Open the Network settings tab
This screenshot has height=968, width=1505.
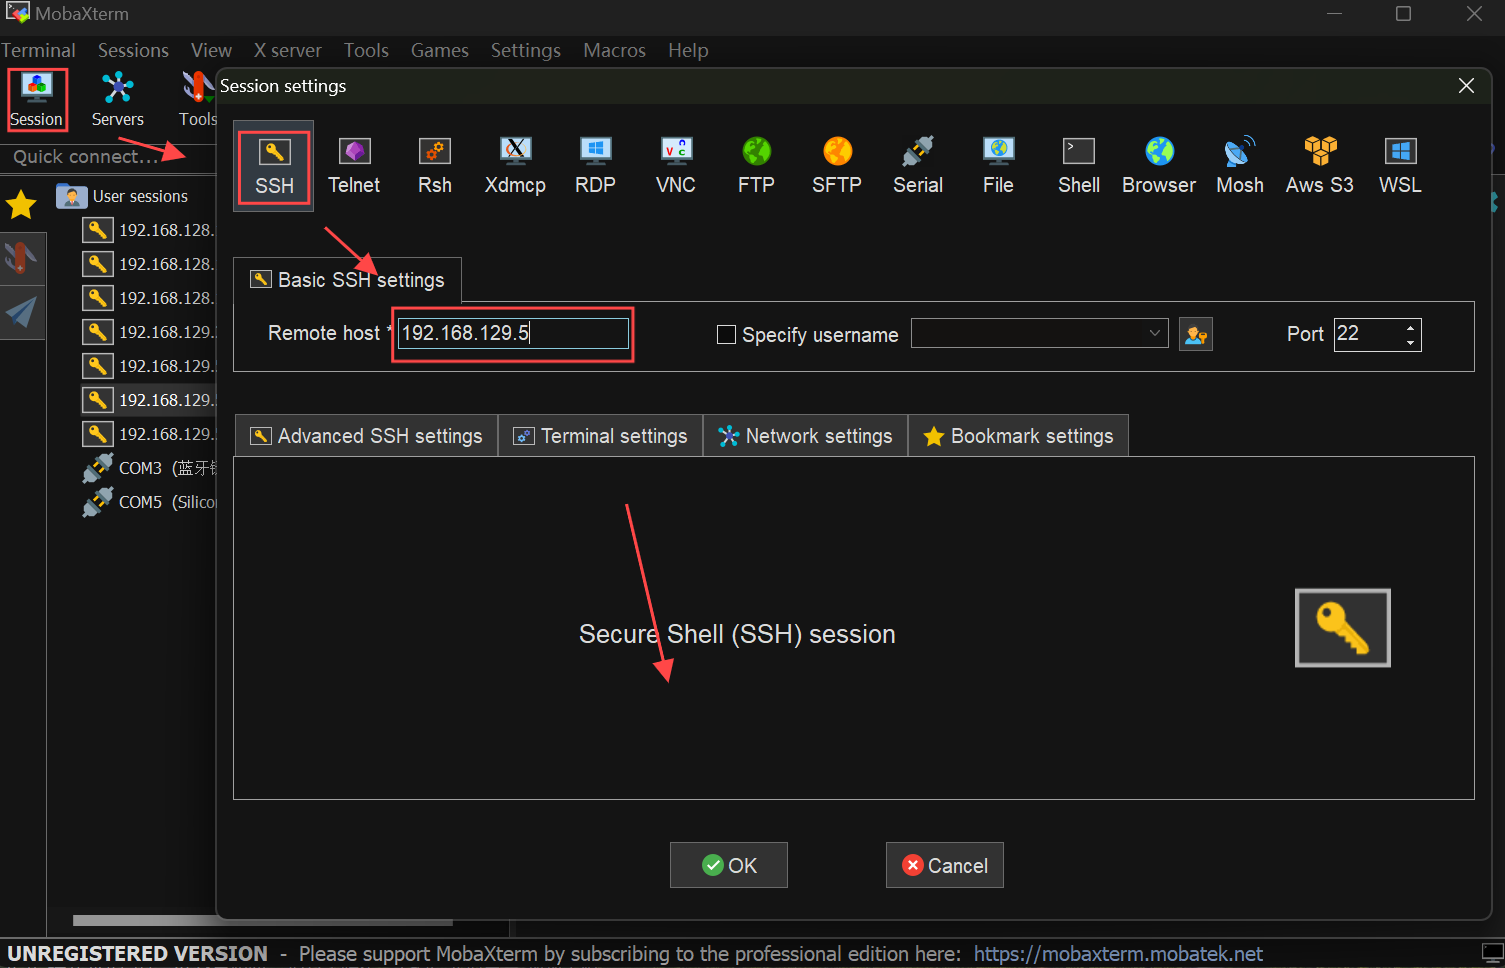tap(805, 436)
